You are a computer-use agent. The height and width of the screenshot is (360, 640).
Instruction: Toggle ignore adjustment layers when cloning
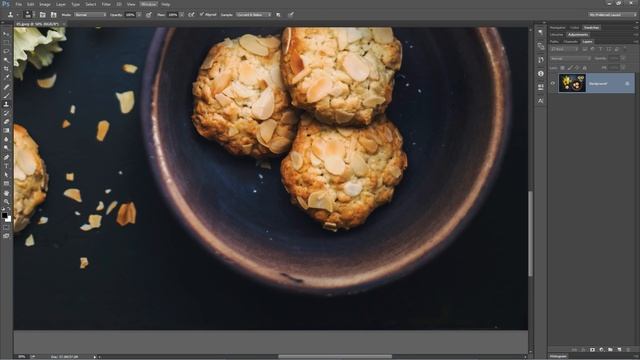click(x=278, y=15)
